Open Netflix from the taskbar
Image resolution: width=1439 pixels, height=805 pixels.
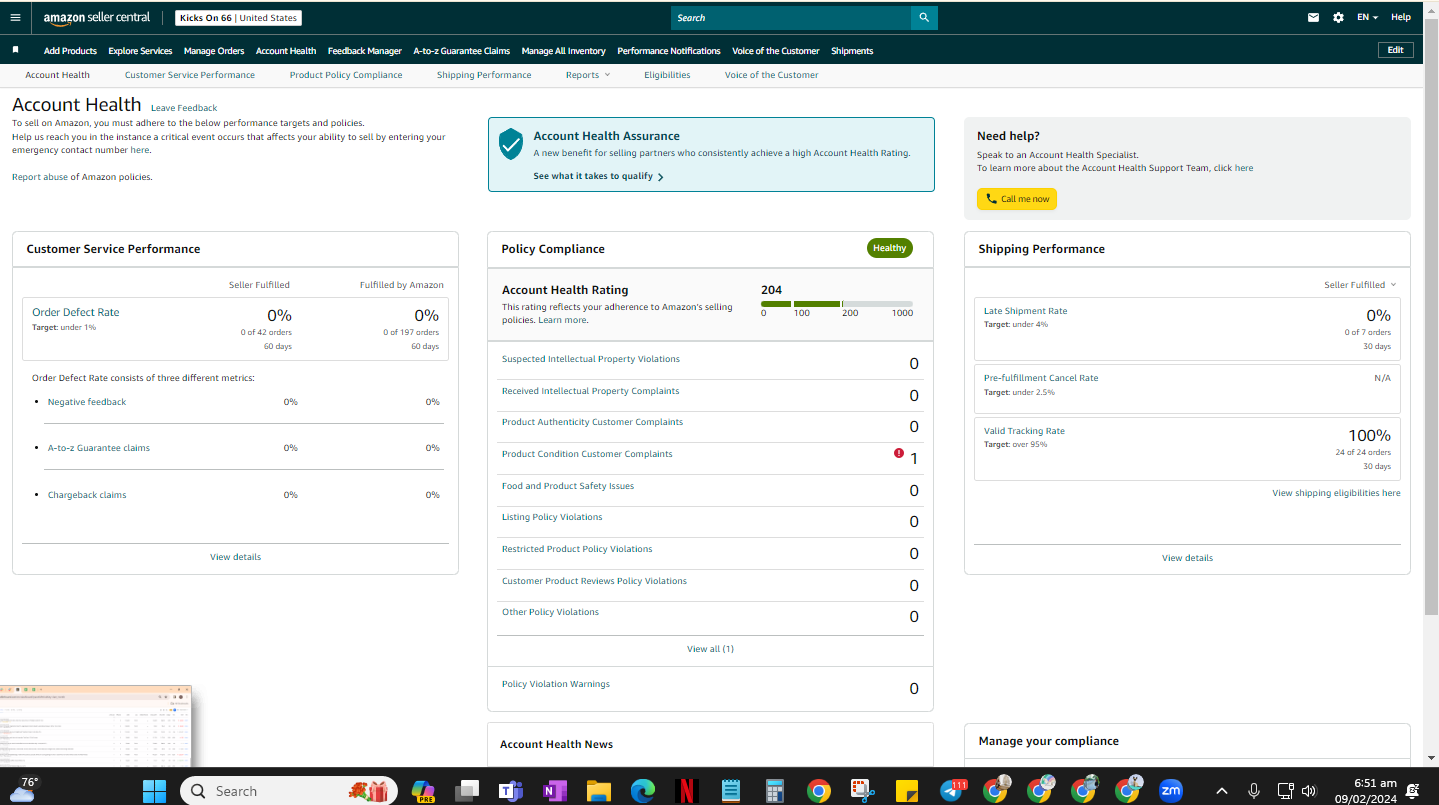[686, 791]
